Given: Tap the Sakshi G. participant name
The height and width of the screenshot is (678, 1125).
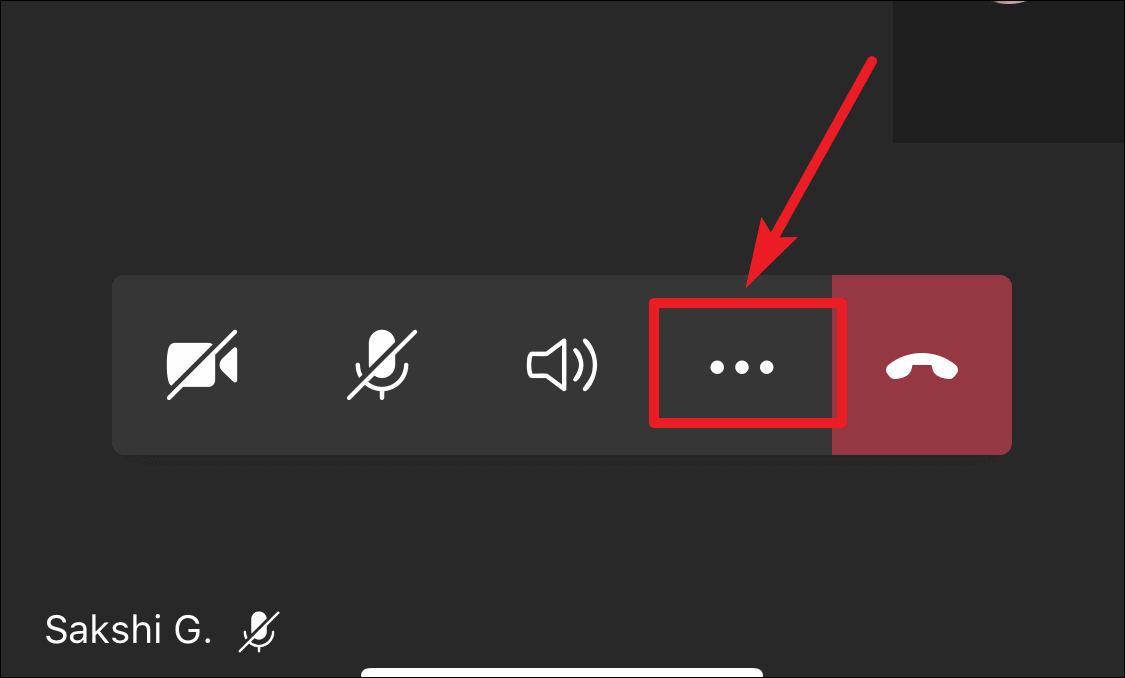Looking at the screenshot, I should click(x=128, y=630).
